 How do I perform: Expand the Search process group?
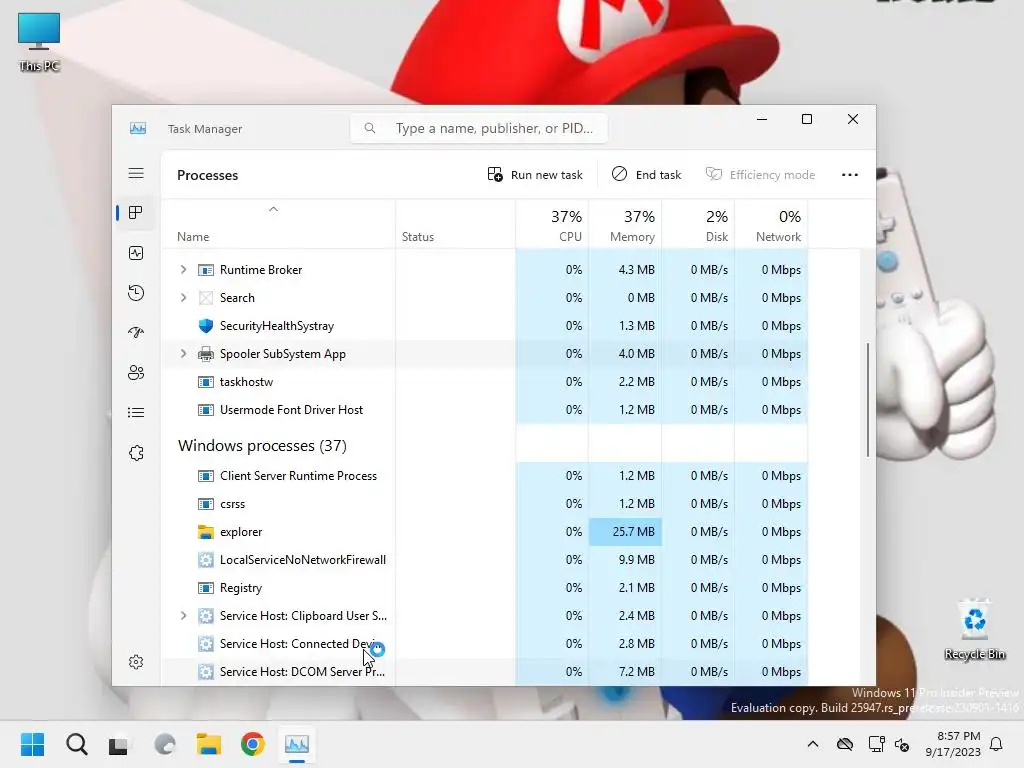pyautogui.click(x=184, y=298)
